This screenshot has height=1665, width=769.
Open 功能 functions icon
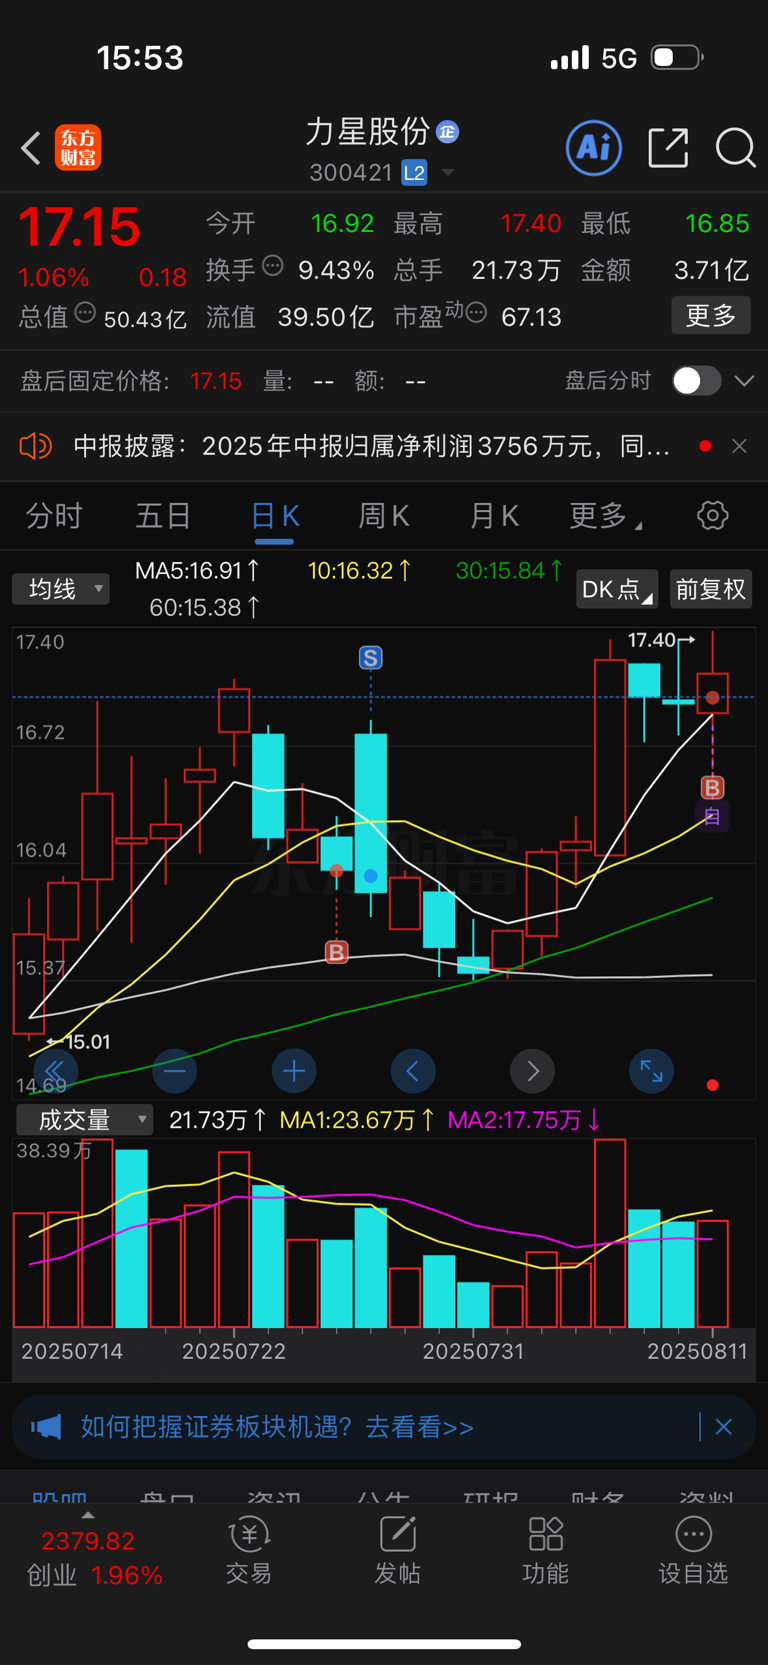point(545,1552)
